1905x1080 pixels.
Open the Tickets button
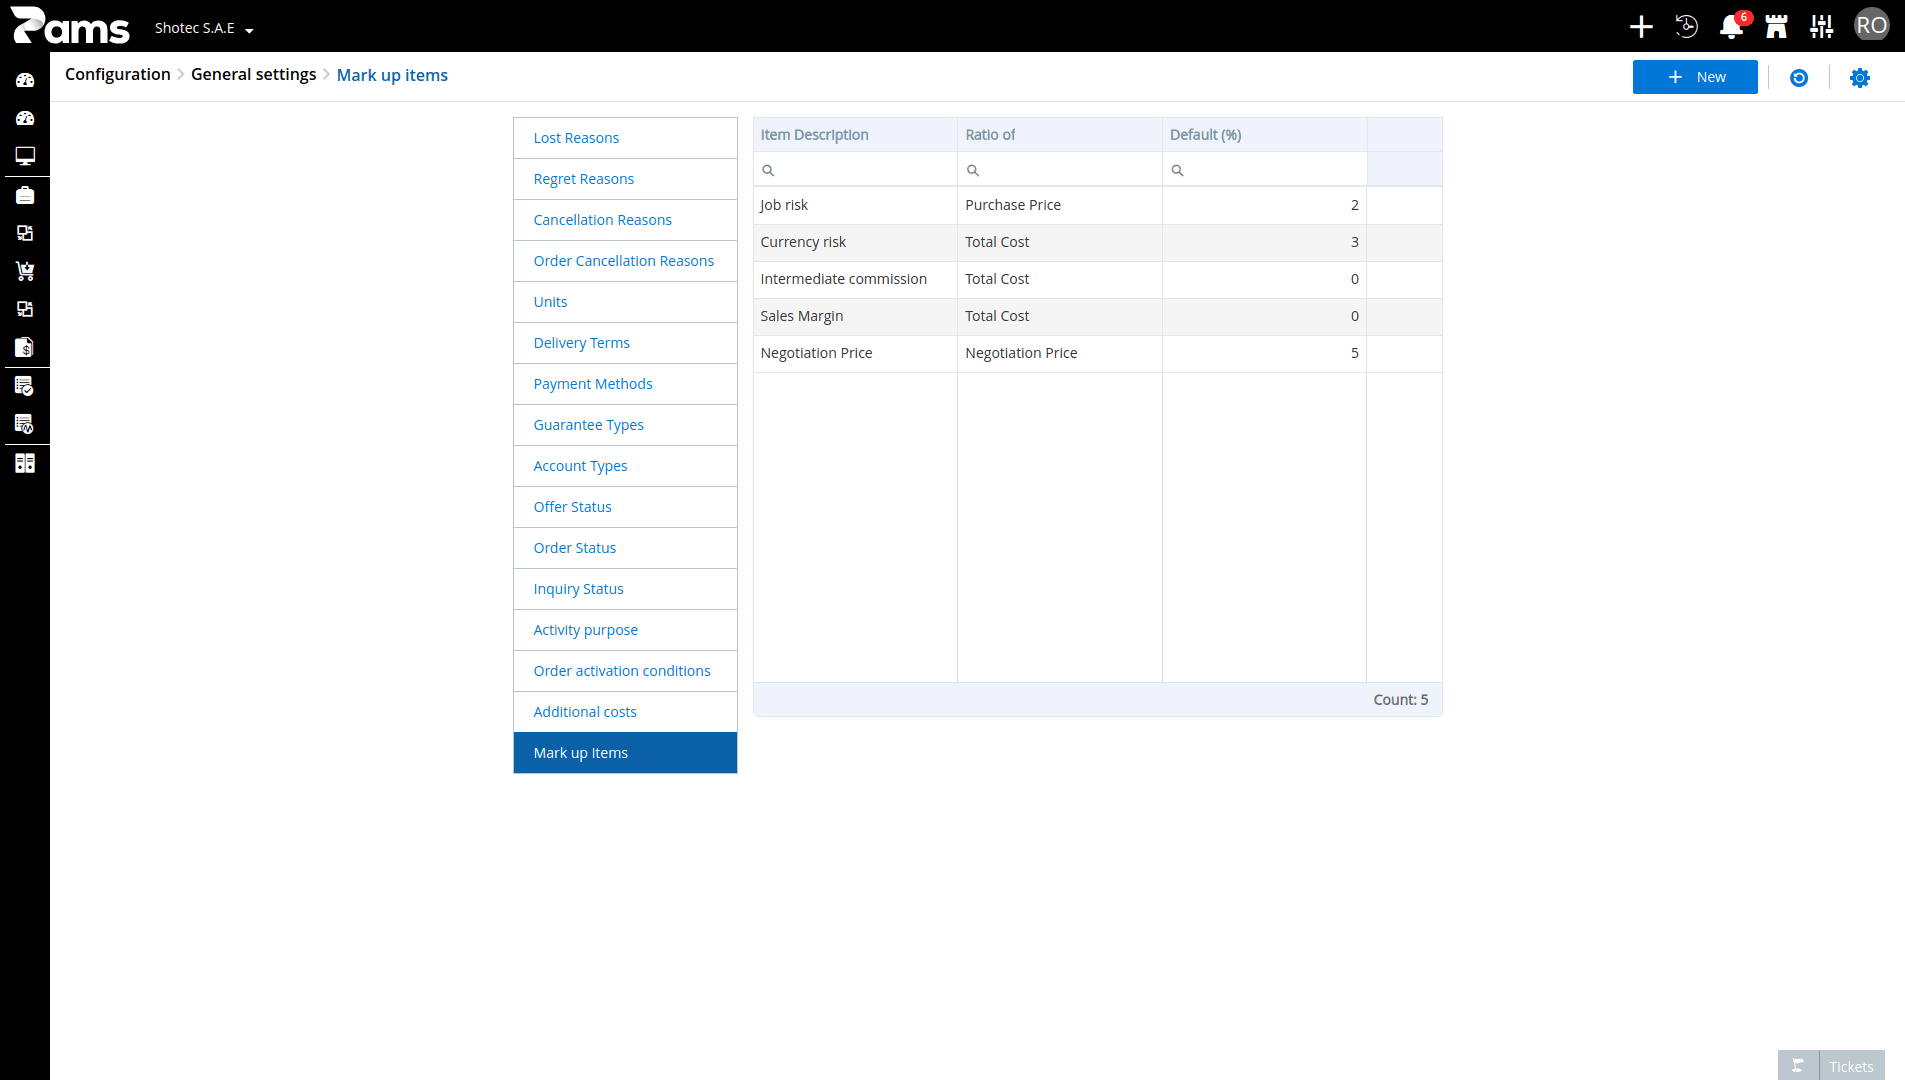point(1831,1066)
